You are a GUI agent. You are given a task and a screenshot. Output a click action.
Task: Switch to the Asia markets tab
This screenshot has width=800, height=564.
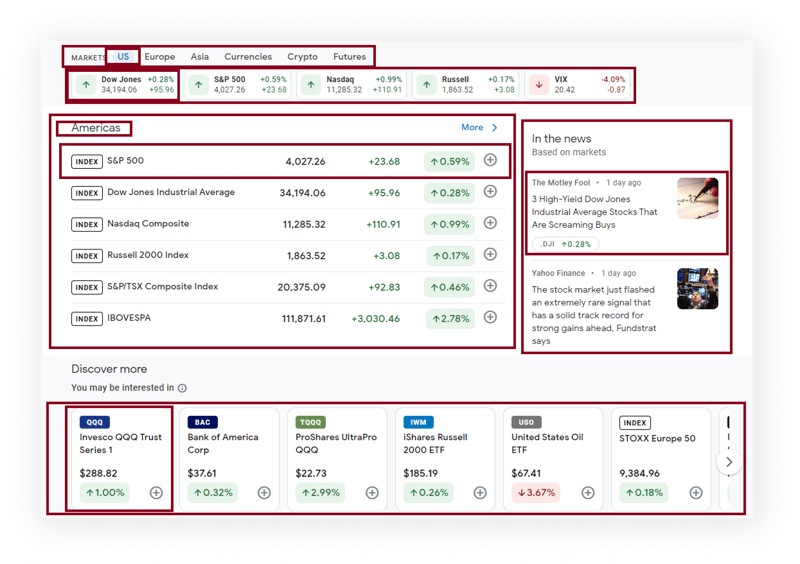coord(199,57)
